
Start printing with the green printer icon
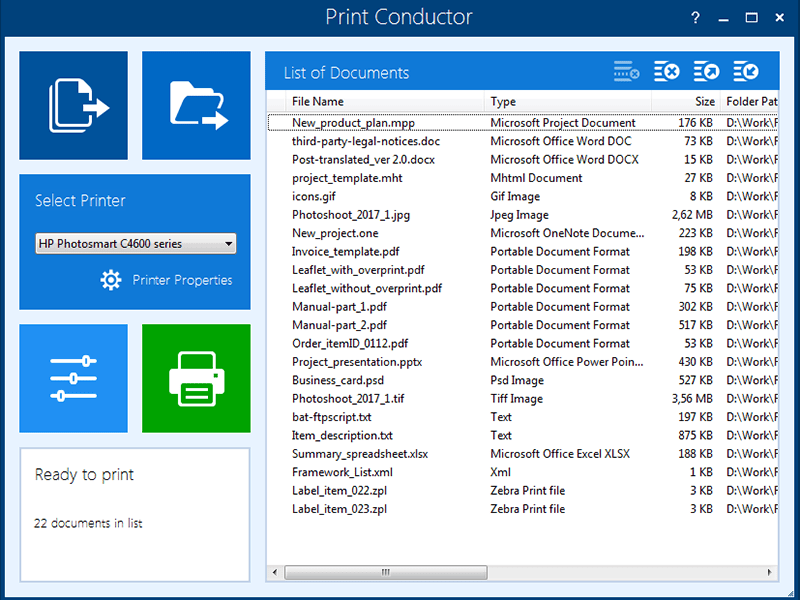click(196, 378)
